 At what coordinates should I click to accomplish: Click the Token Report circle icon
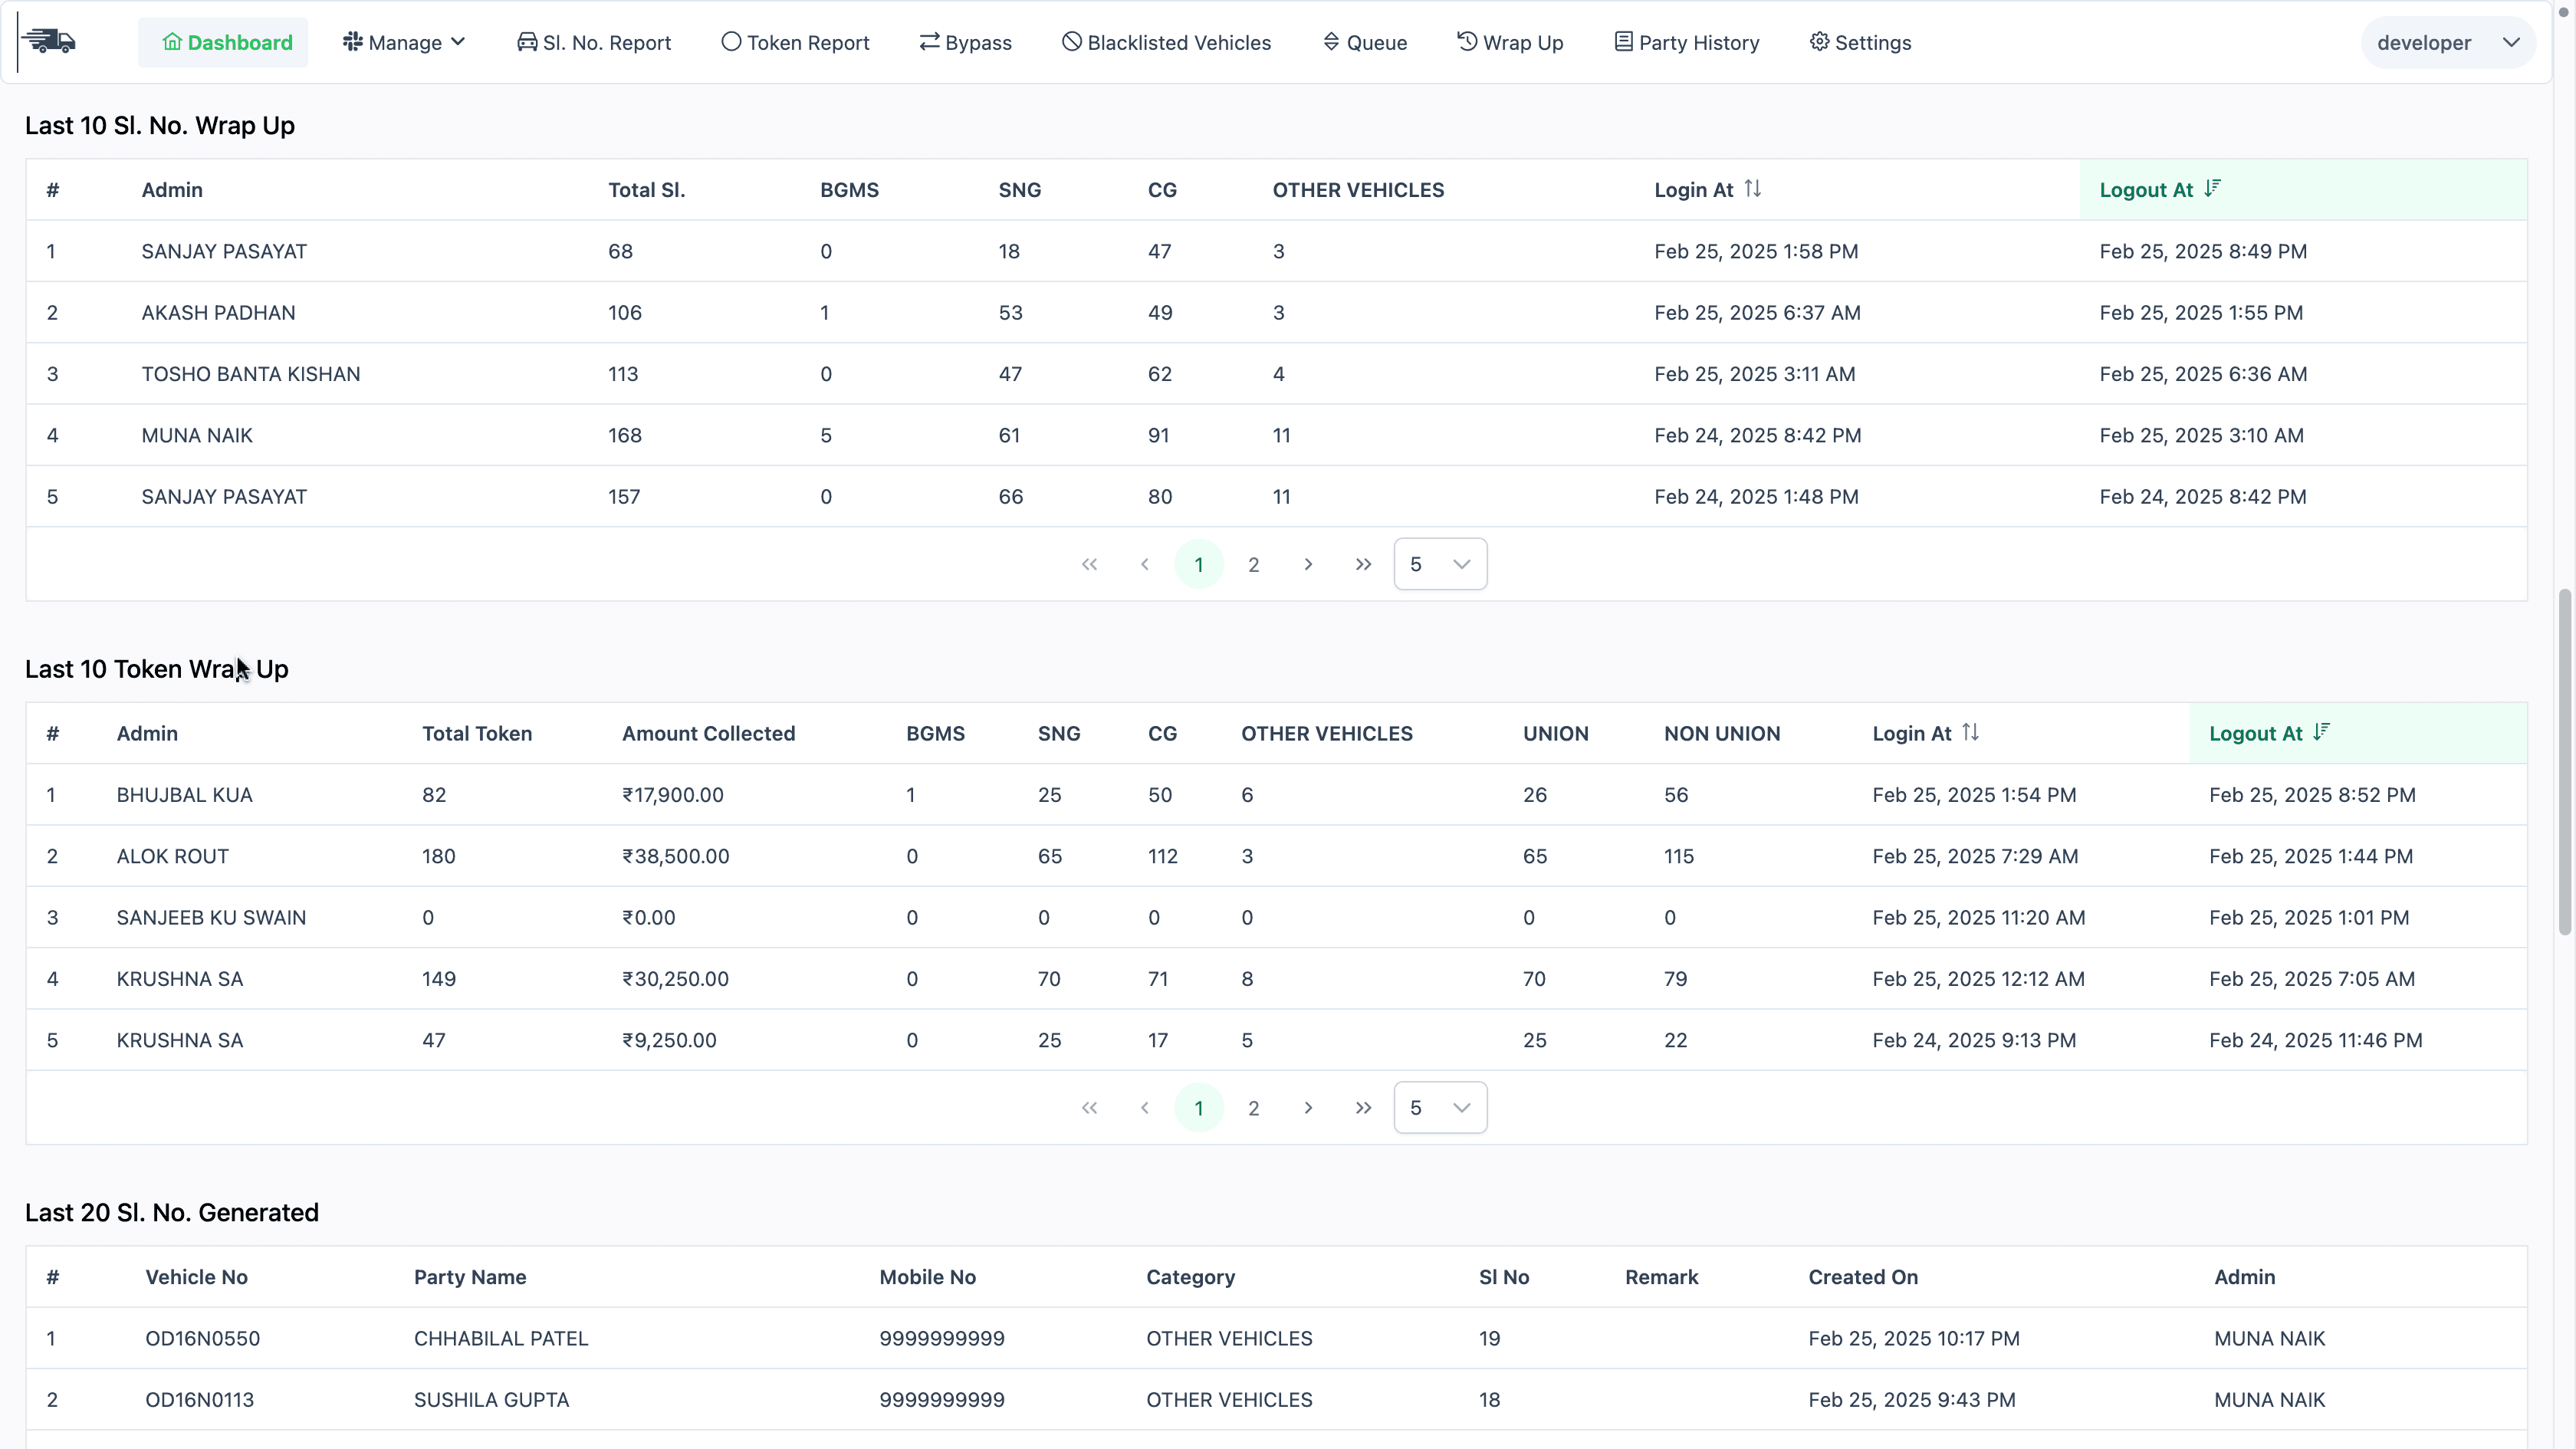[733, 42]
